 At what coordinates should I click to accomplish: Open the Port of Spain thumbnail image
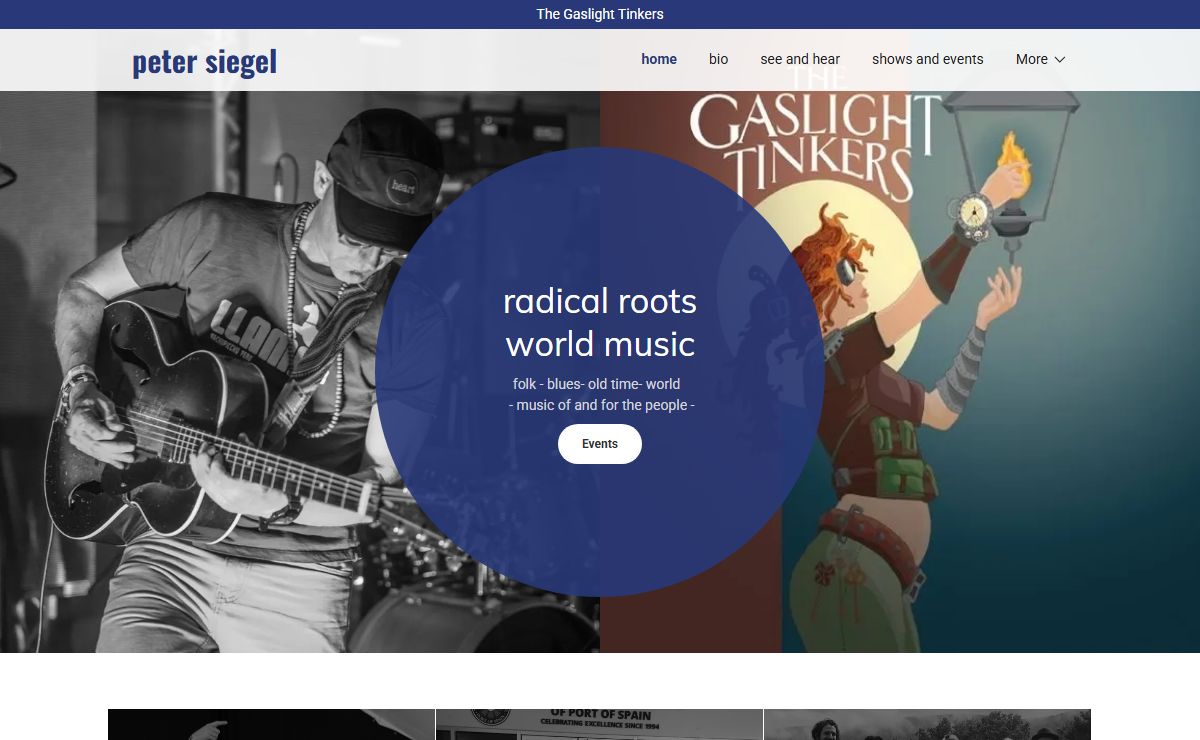click(599, 724)
